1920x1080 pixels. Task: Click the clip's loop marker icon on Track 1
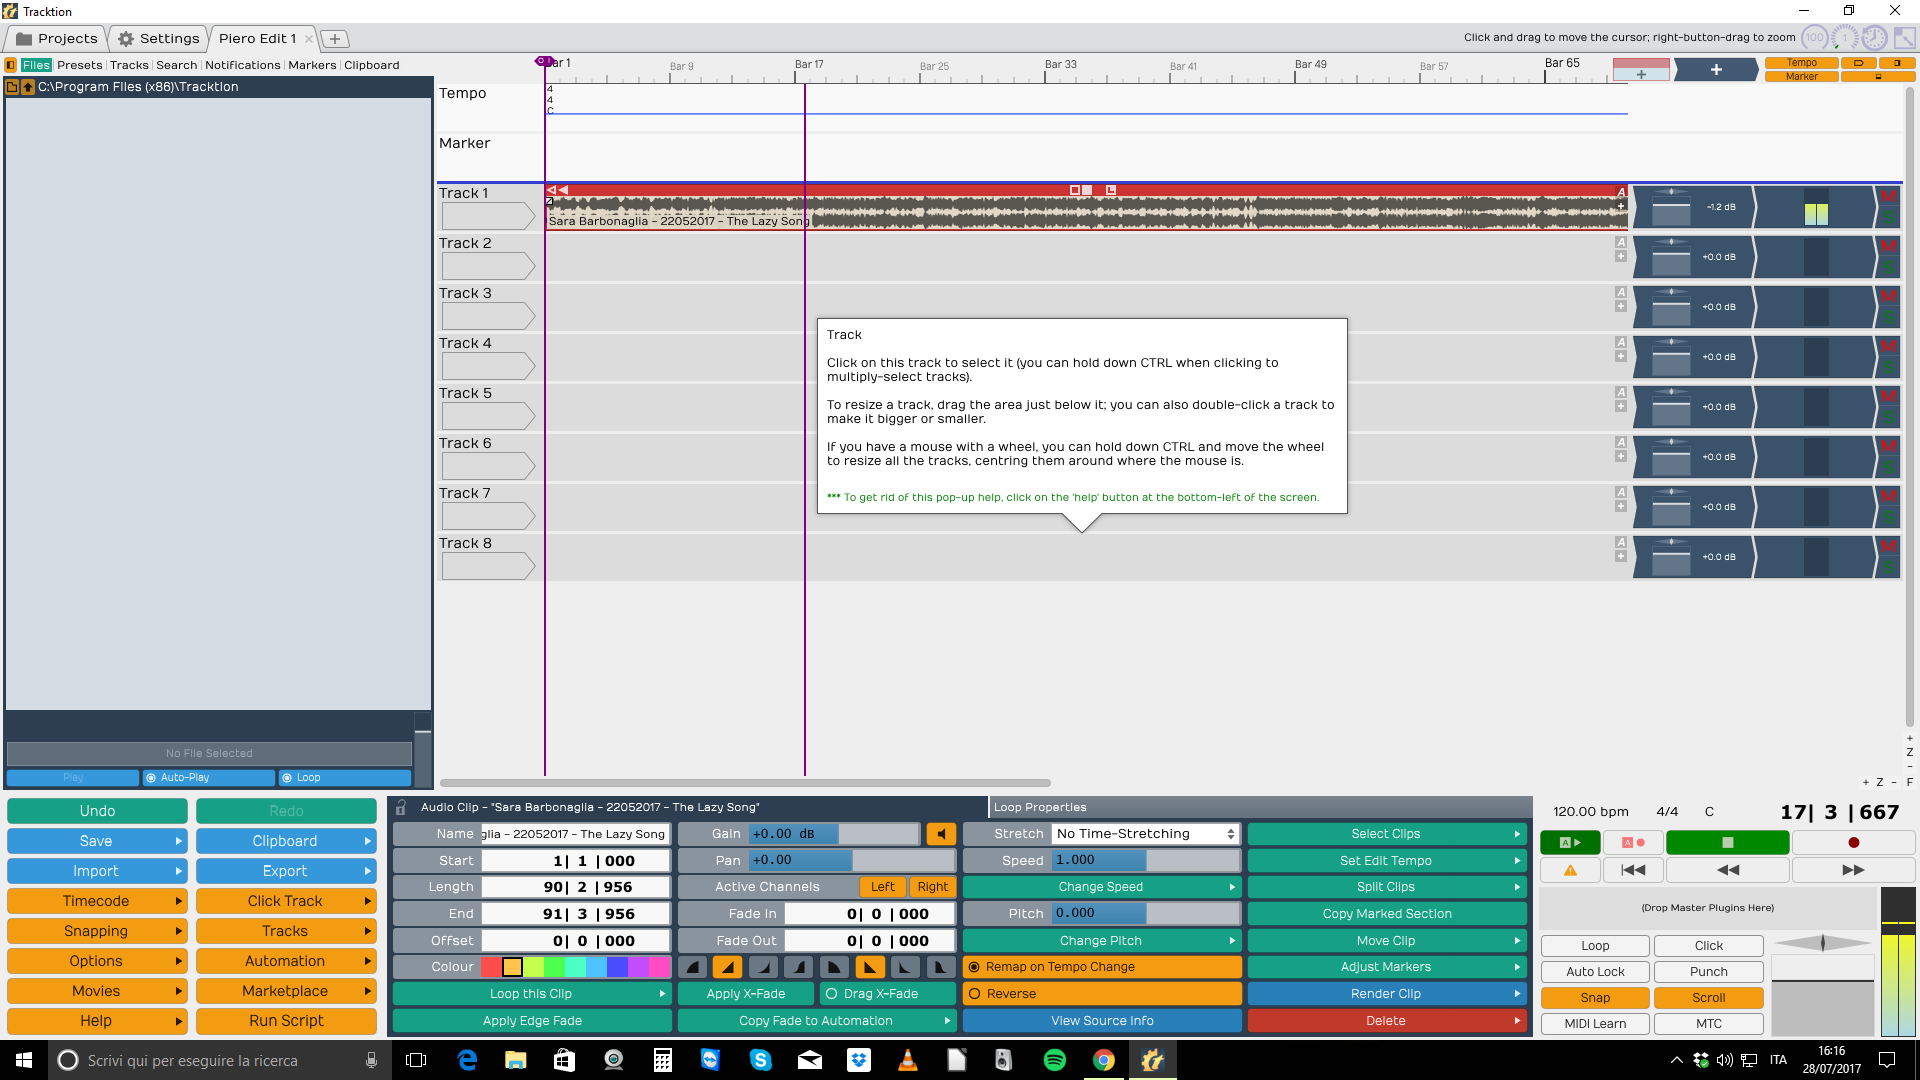click(1111, 190)
